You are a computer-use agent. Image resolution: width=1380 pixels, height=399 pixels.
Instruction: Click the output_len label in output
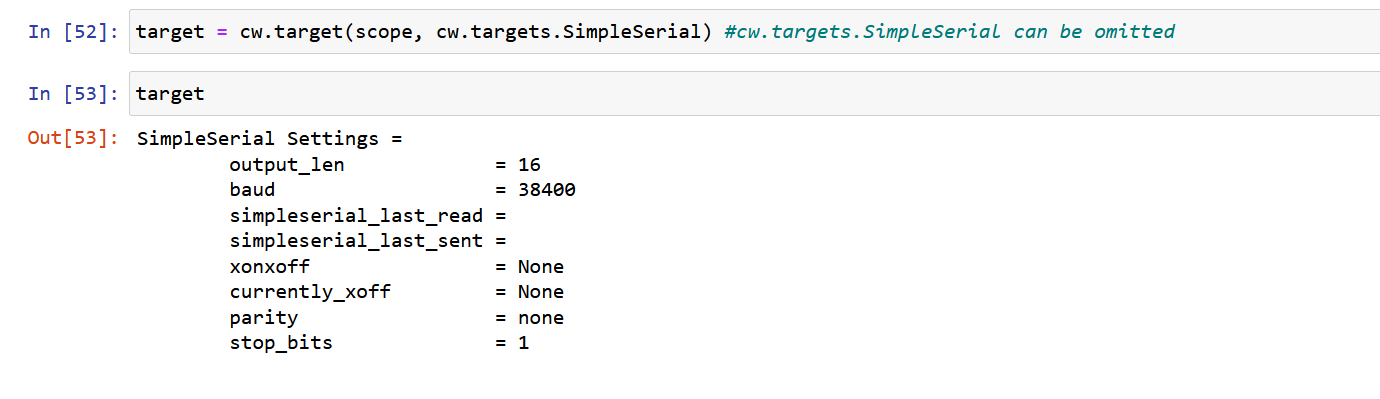pos(287,165)
